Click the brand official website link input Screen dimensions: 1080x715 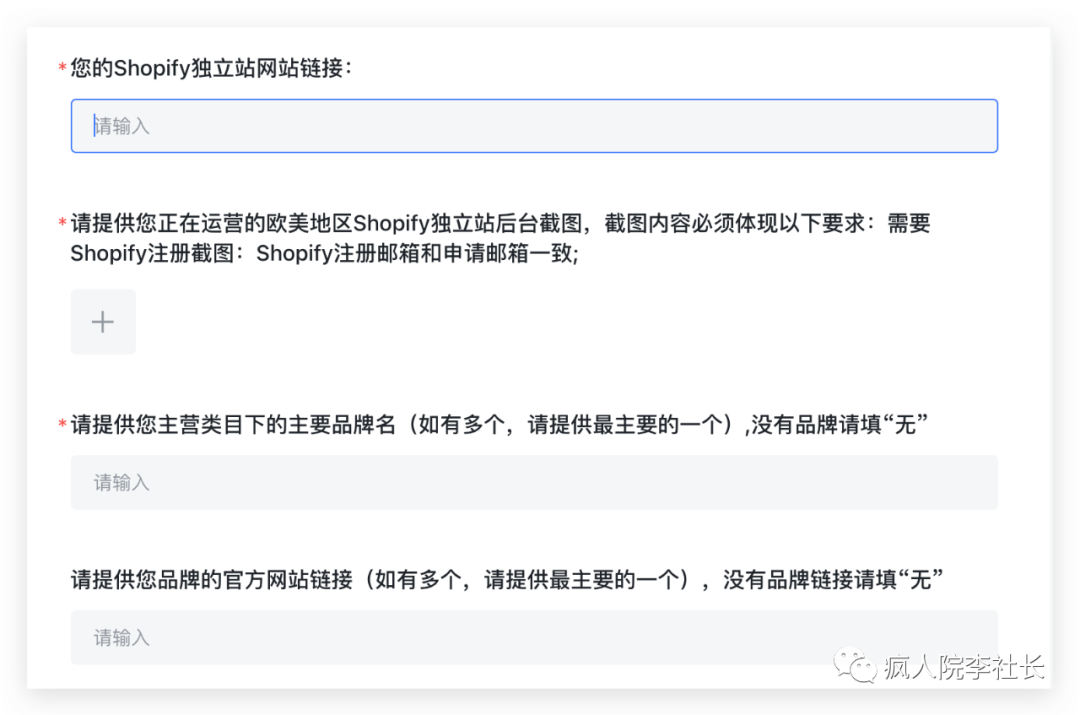(533, 637)
